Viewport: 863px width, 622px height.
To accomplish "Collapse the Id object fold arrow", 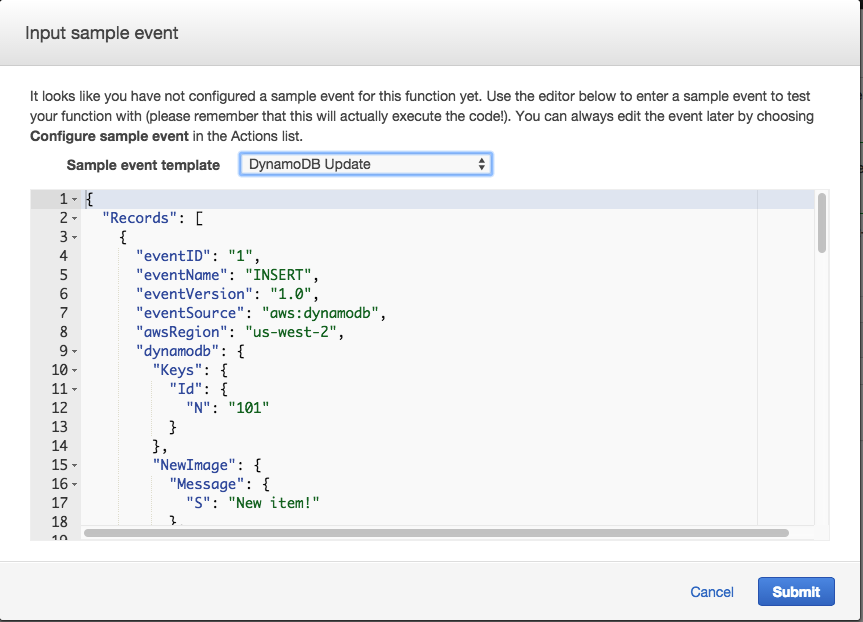I will point(73,389).
